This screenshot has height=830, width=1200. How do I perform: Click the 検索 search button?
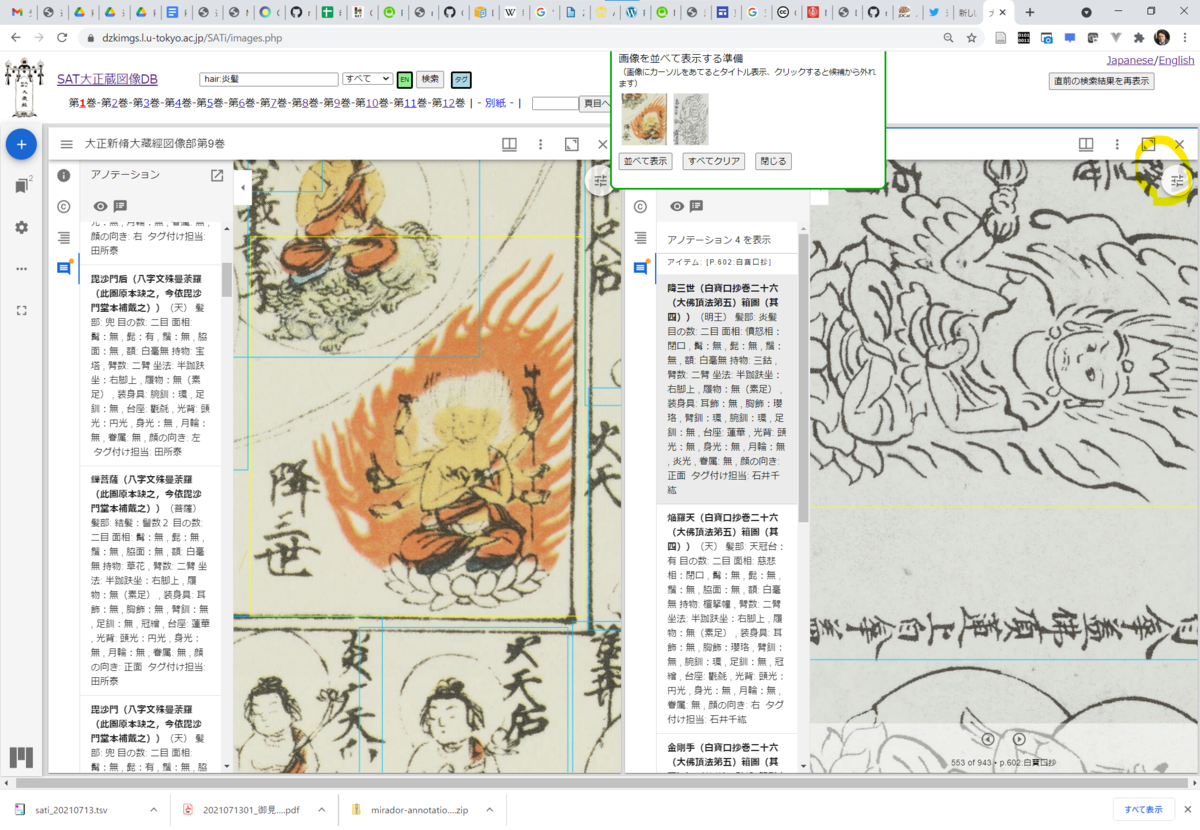pyautogui.click(x=430, y=79)
